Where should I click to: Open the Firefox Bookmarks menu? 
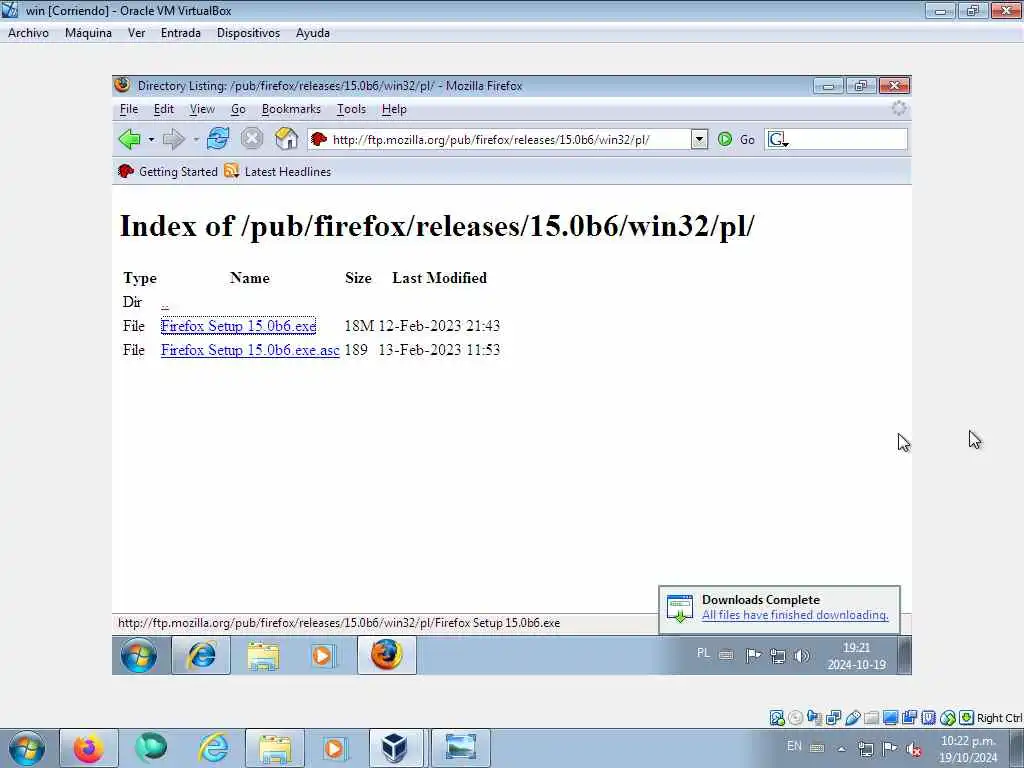click(x=291, y=109)
